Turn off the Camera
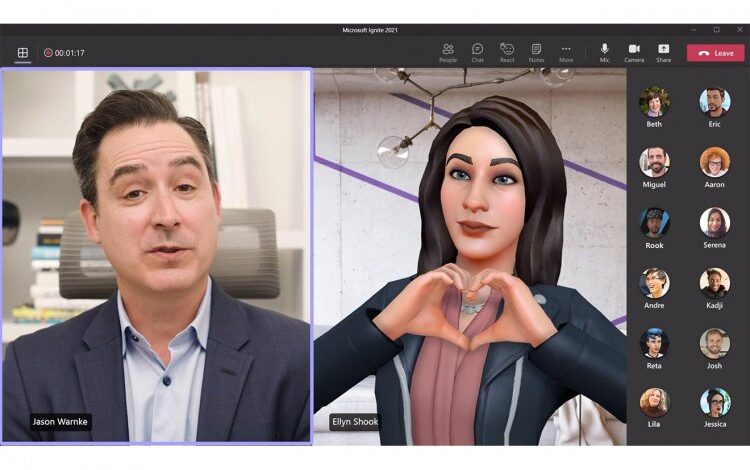The width and height of the screenshot is (750, 470). tap(634, 52)
